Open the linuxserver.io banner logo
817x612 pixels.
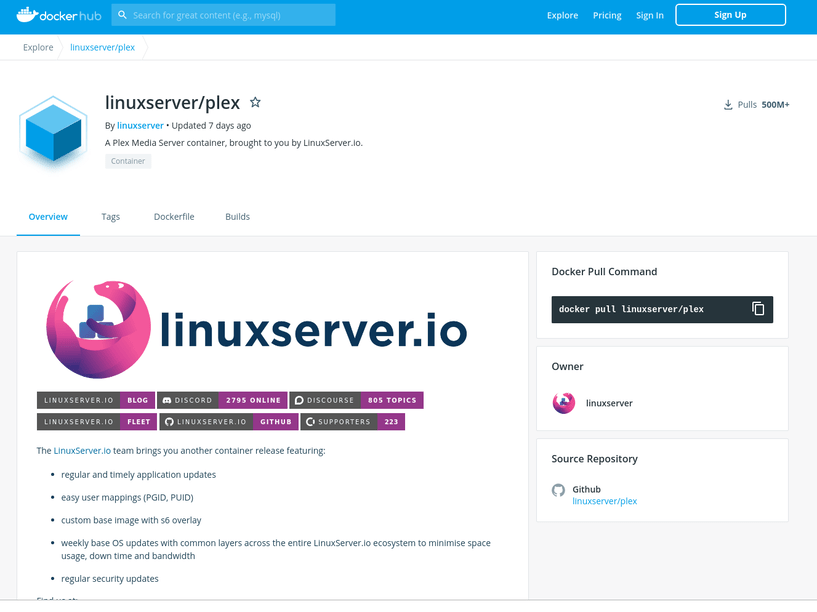tap(257, 329)
